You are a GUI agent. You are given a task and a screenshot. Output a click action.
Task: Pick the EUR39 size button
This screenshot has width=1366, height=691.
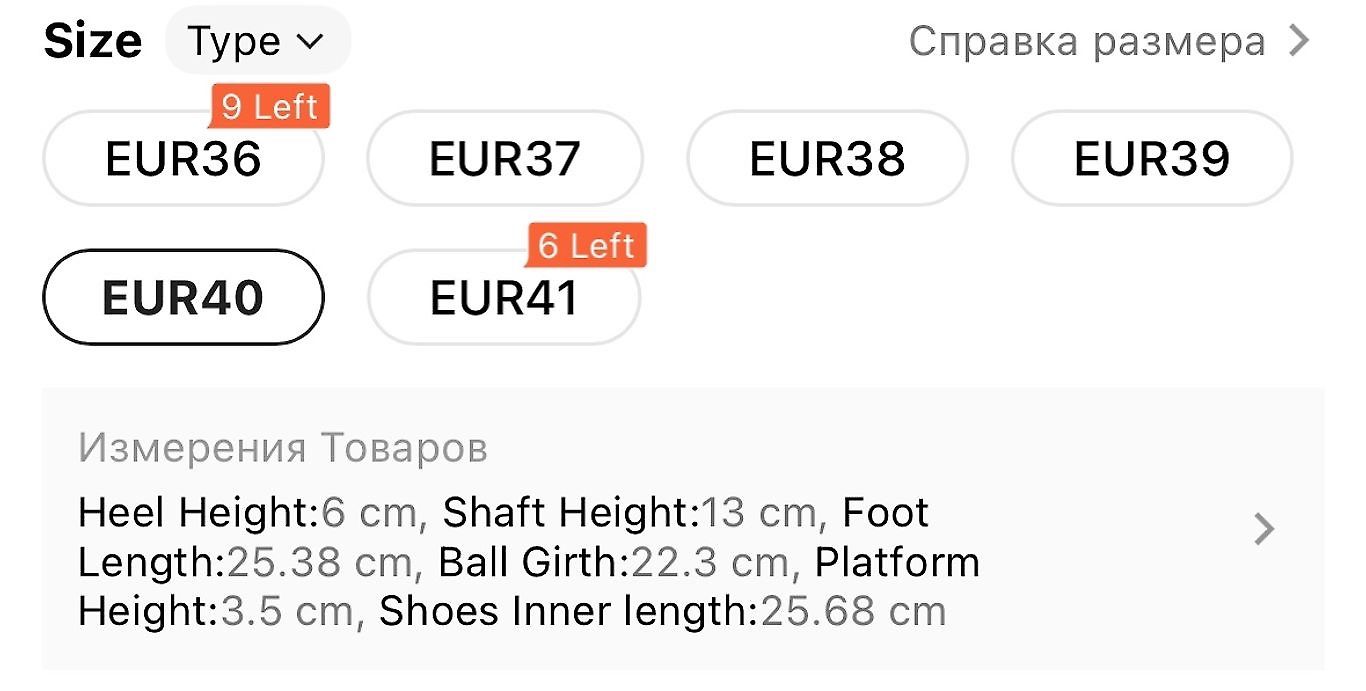pos(1152,158)
